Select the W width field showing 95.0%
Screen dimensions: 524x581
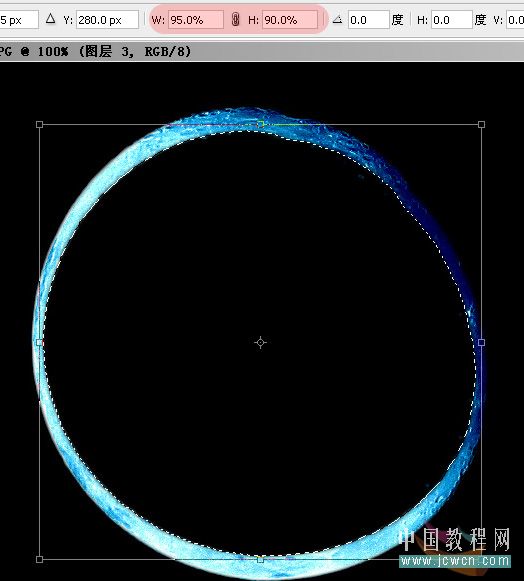(196, 20)
